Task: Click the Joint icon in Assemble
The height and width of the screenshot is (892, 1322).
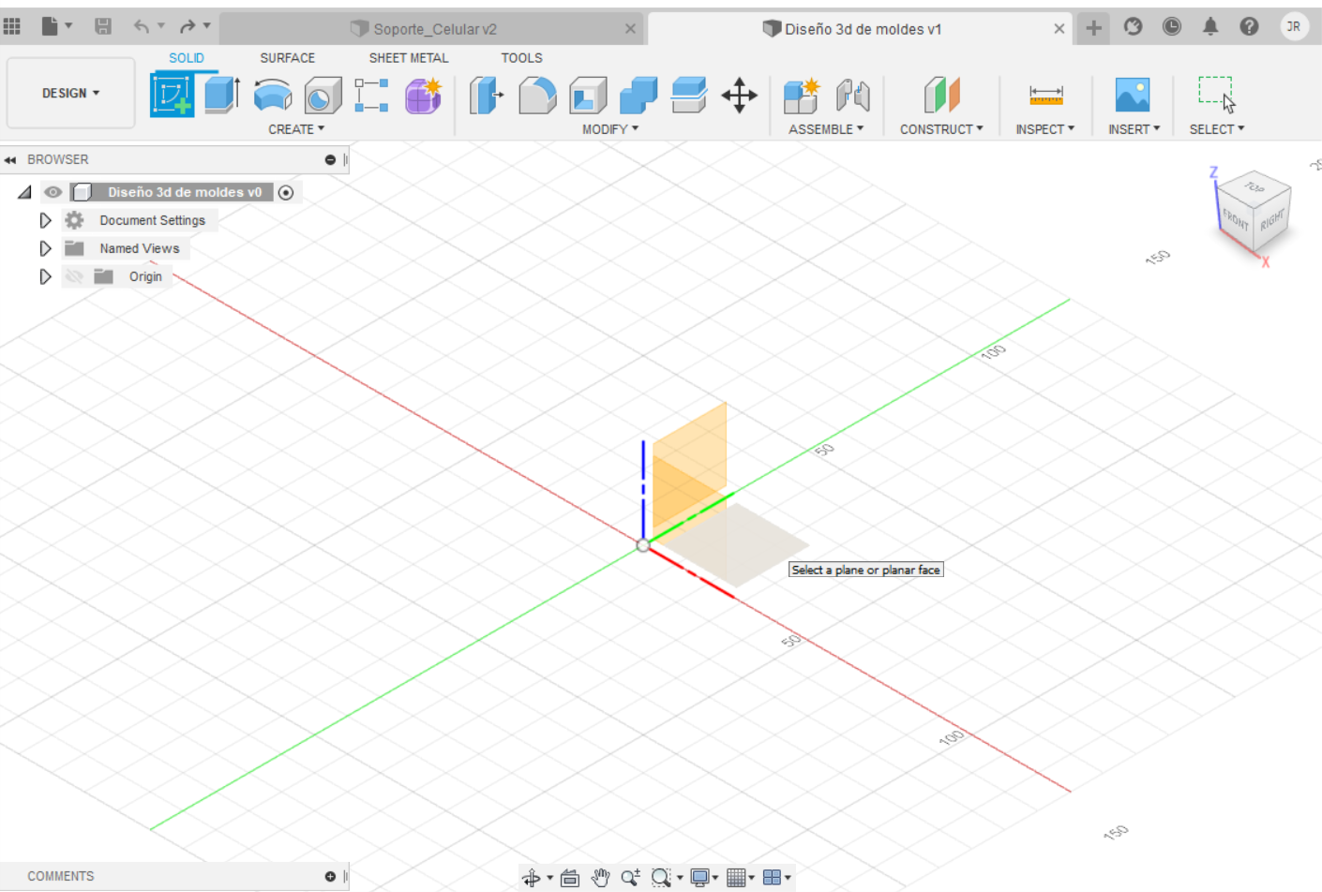Action: click(852, 96)
